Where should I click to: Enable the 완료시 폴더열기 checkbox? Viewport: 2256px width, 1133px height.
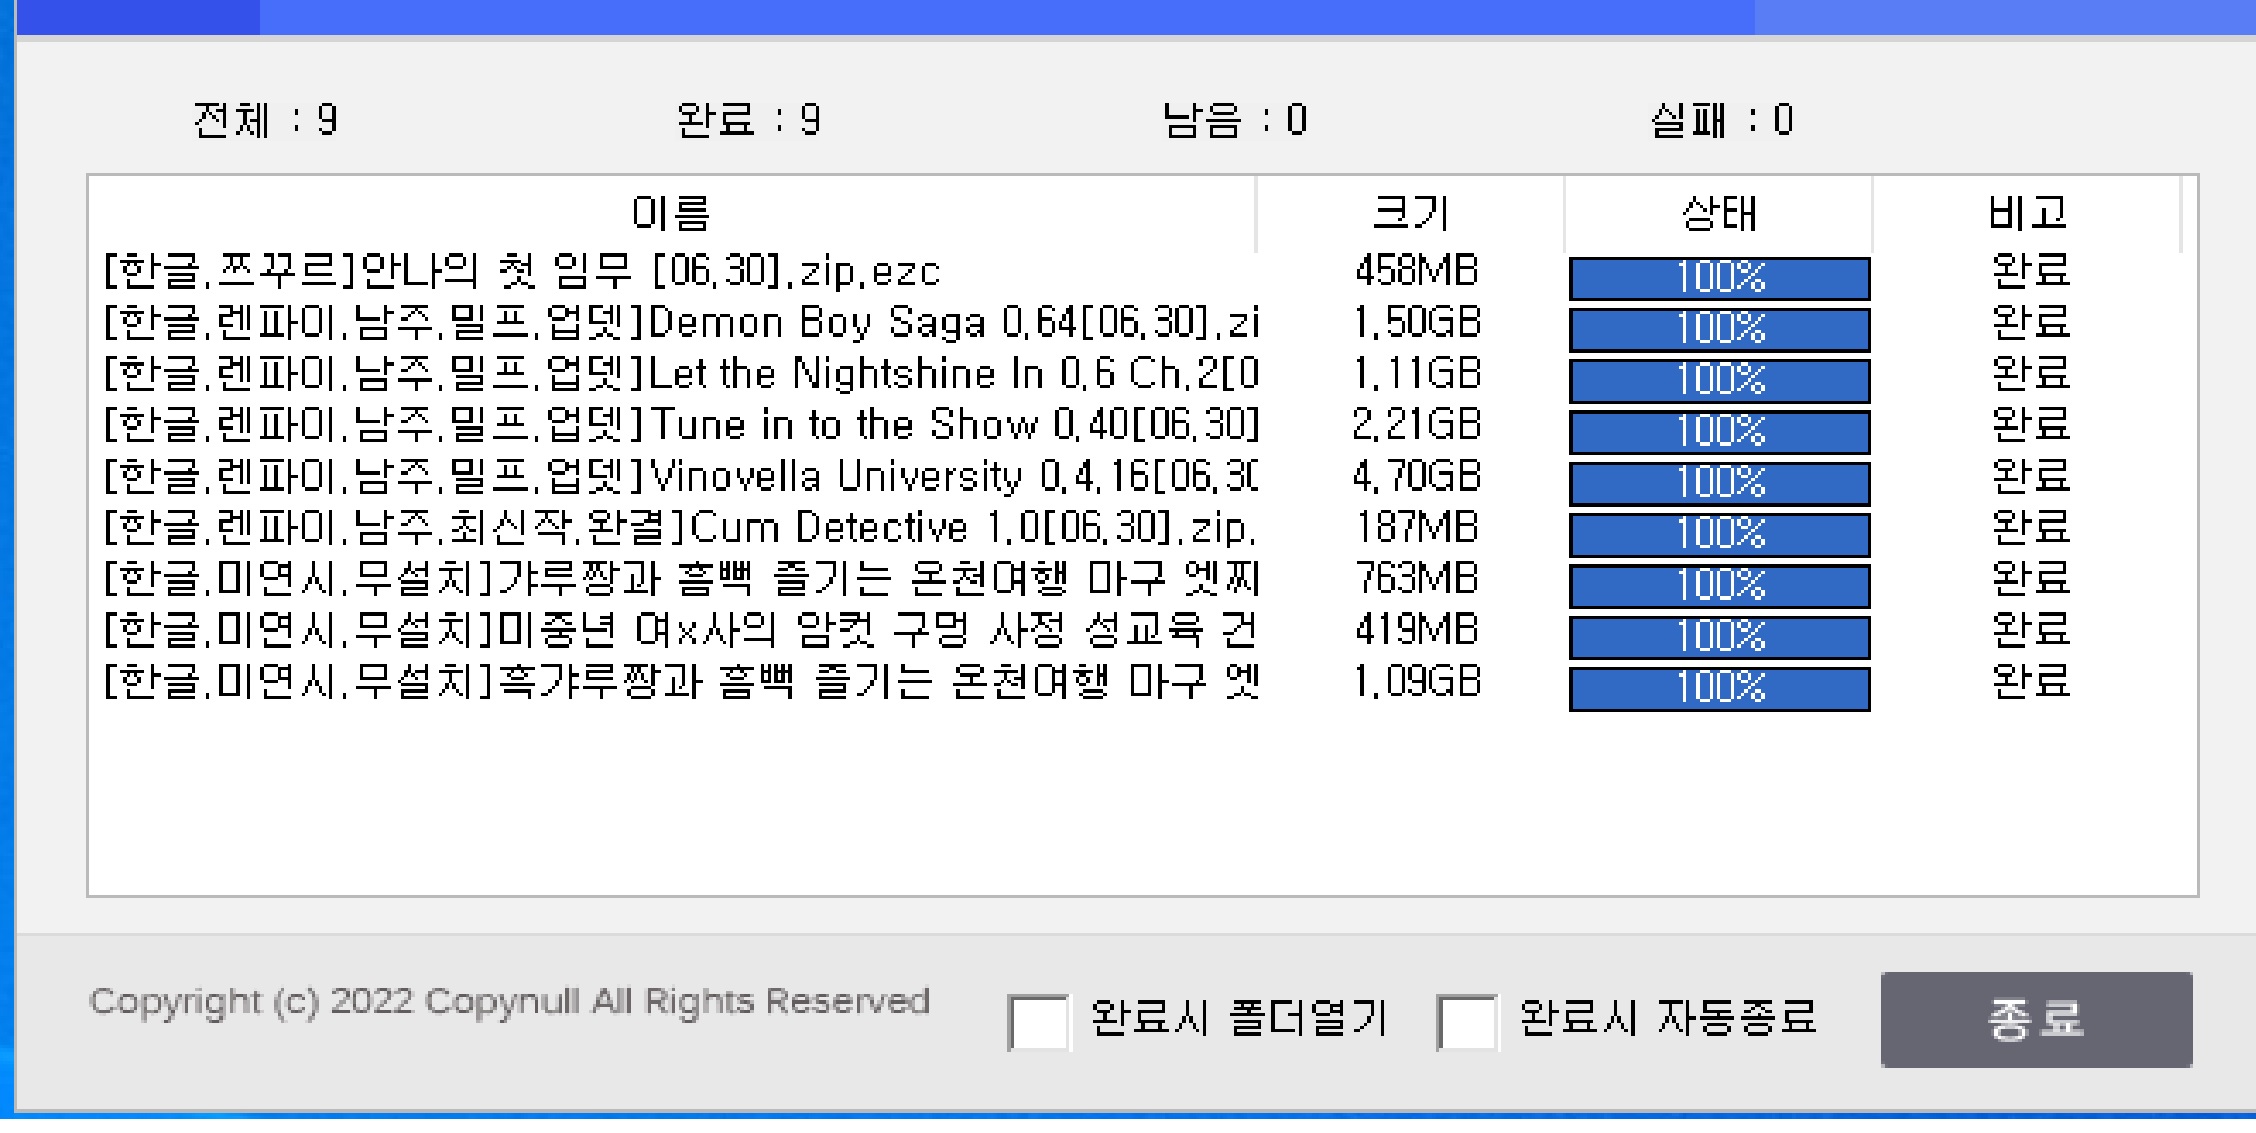1038,1021
